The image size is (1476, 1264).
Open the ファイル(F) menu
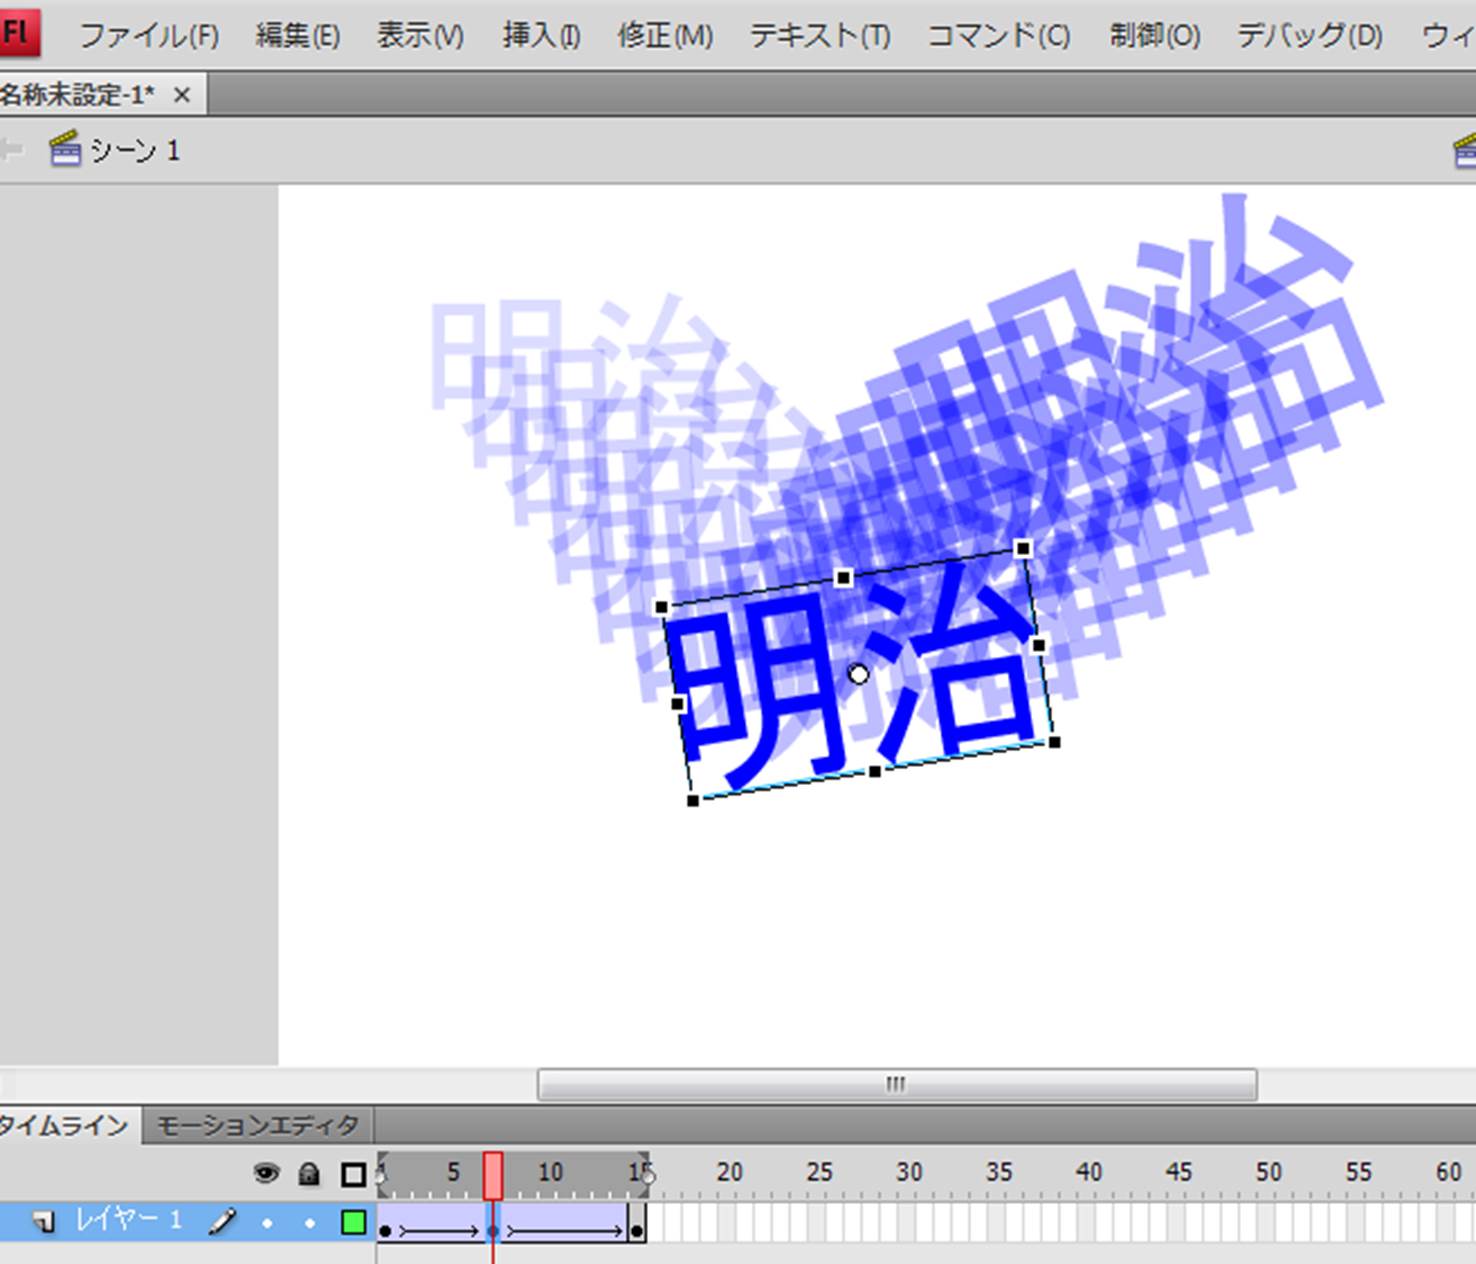pos(149,36)
